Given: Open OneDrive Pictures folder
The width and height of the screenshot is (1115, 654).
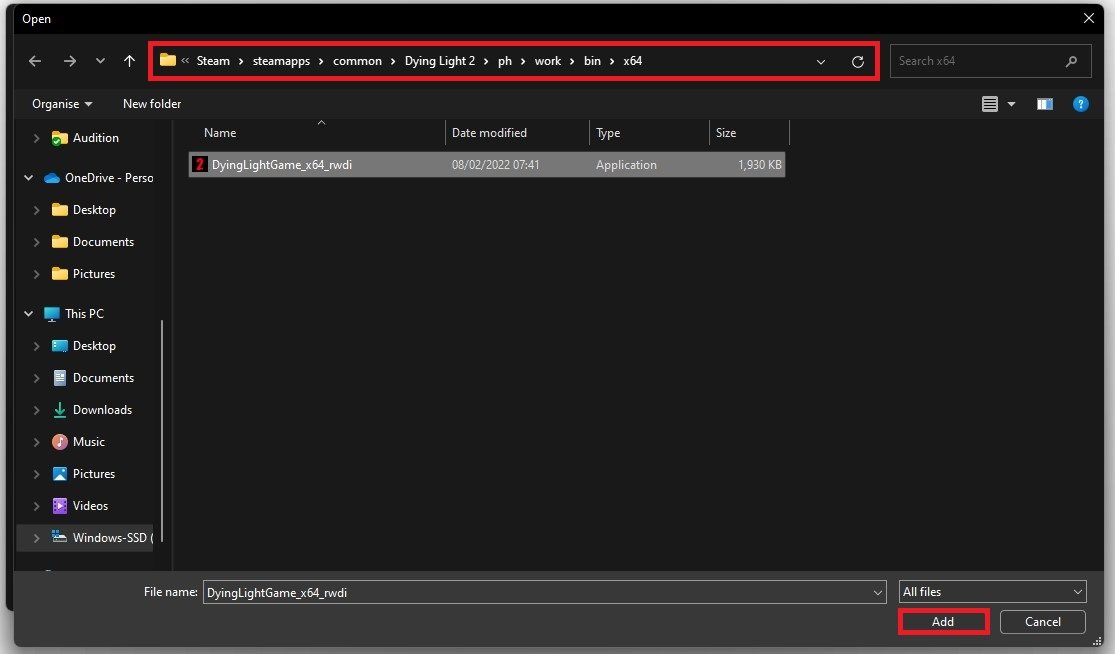Looking at the screenshot, I should click(x=94, y=274).
